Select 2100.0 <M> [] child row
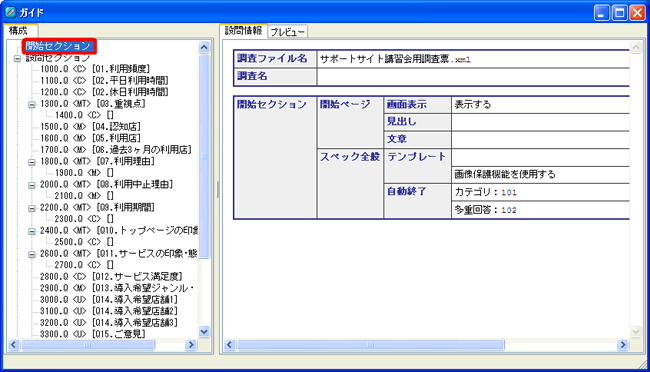 pyautogui.click(x=84, y=196)
